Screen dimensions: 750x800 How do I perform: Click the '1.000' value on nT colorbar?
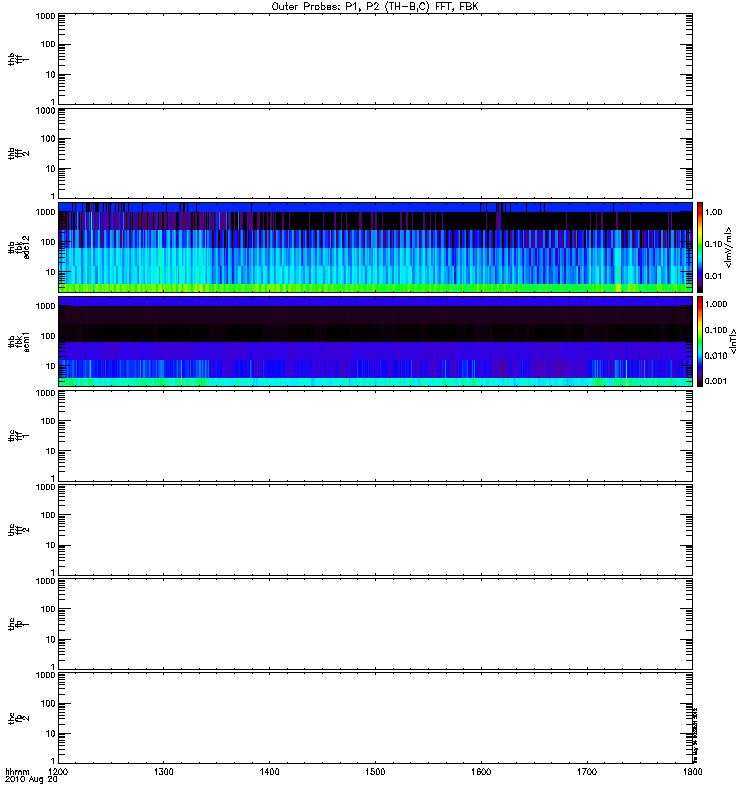(716, 304)
